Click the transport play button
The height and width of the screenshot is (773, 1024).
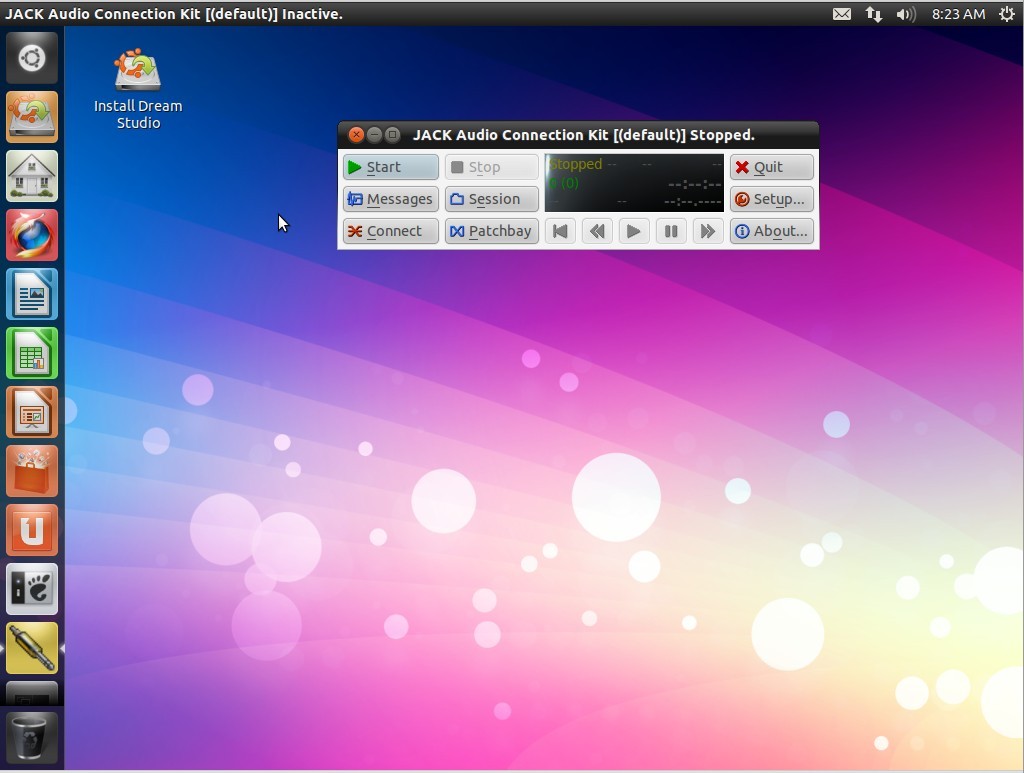click(x=633, y=231)
